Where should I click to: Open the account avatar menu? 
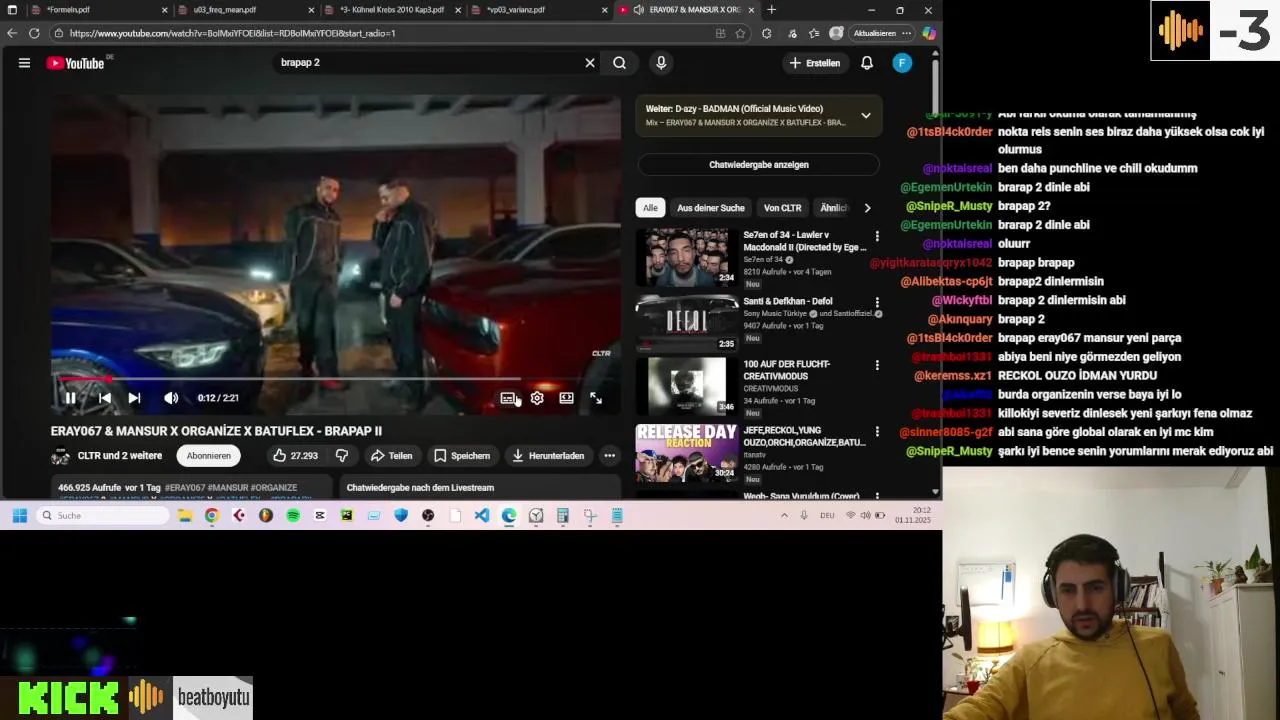pyautogui.click(x=902, y=63)
